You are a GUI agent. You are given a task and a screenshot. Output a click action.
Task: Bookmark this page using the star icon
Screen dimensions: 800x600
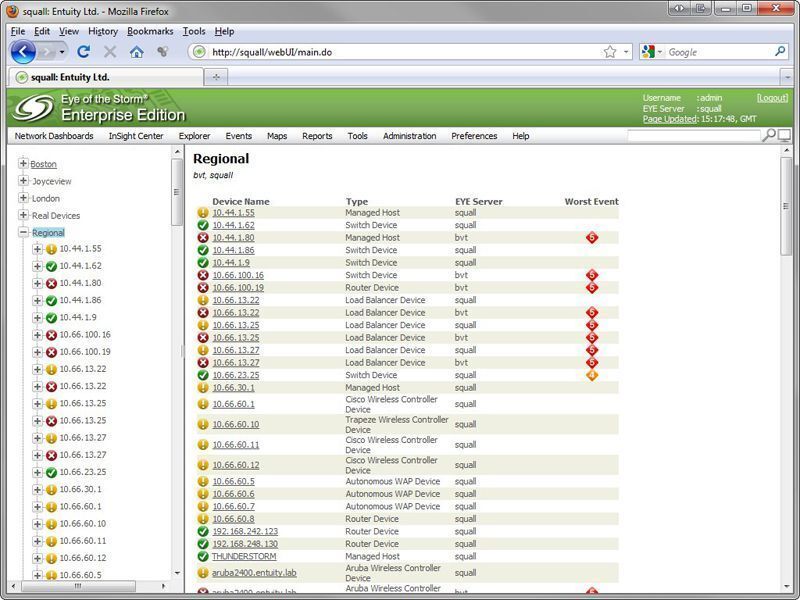609,52
